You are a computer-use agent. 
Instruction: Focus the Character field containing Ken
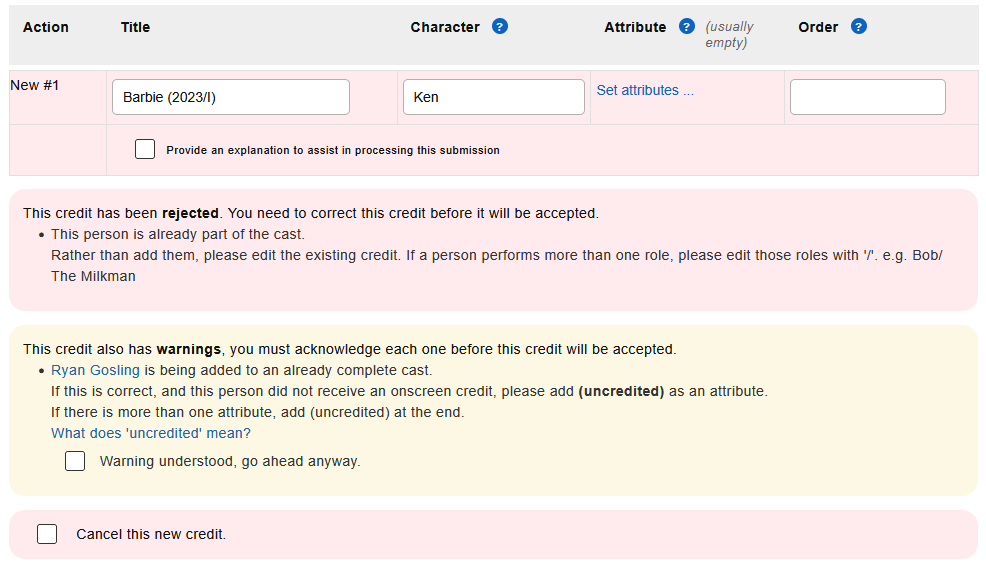tap(494, 97)
